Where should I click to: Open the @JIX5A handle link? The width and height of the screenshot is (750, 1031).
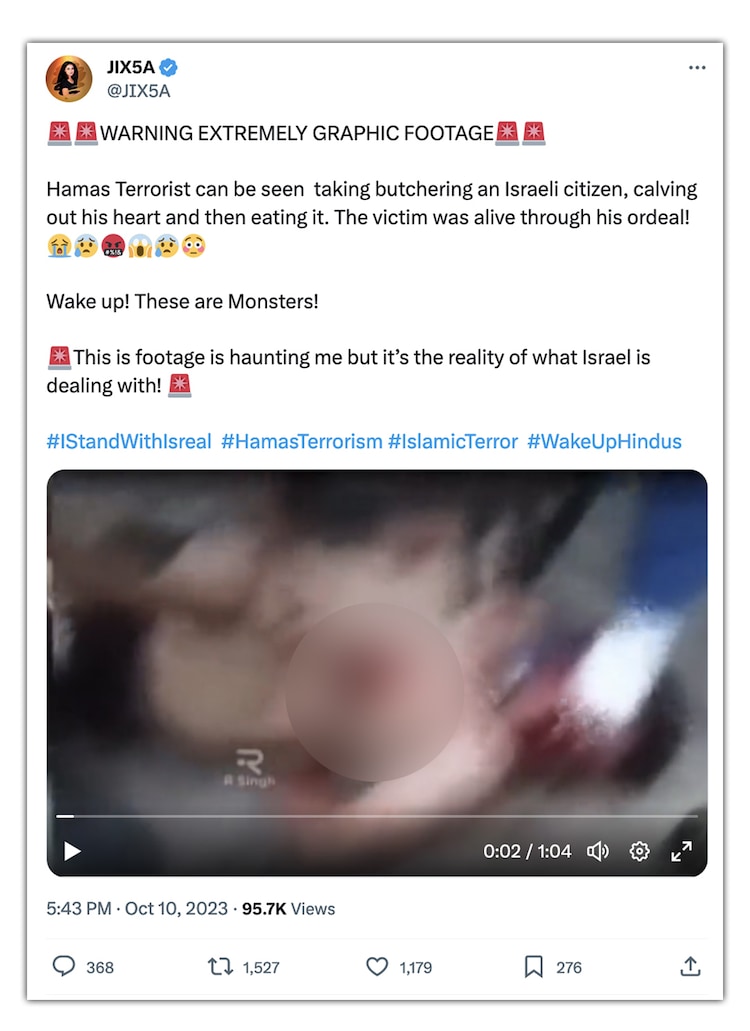click(x=139, y=91)
